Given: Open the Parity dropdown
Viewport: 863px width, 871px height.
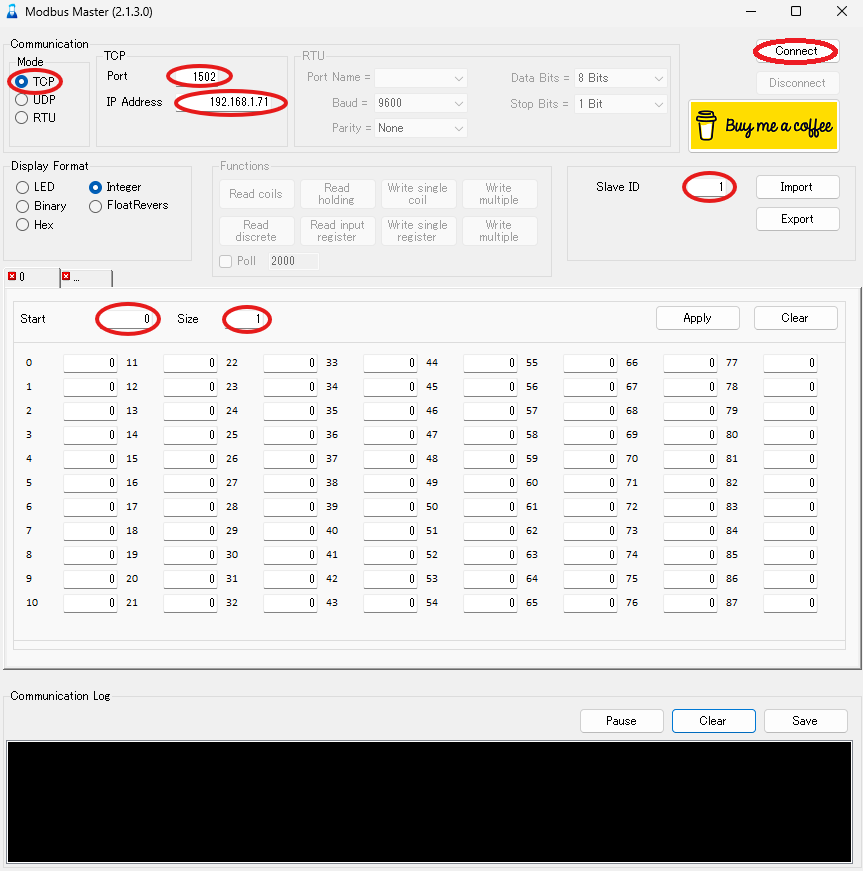Looking at the screenshot, I should [x=421, y=128].
